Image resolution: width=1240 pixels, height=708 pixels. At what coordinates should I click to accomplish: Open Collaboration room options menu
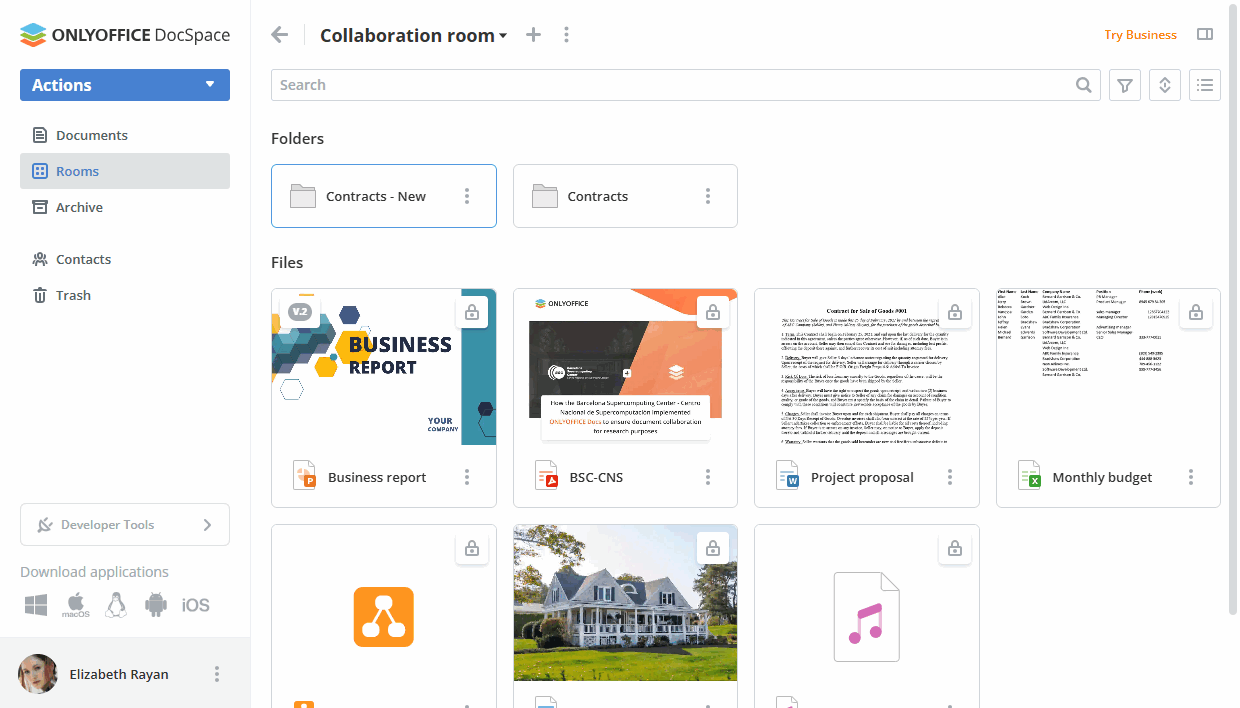567,35
